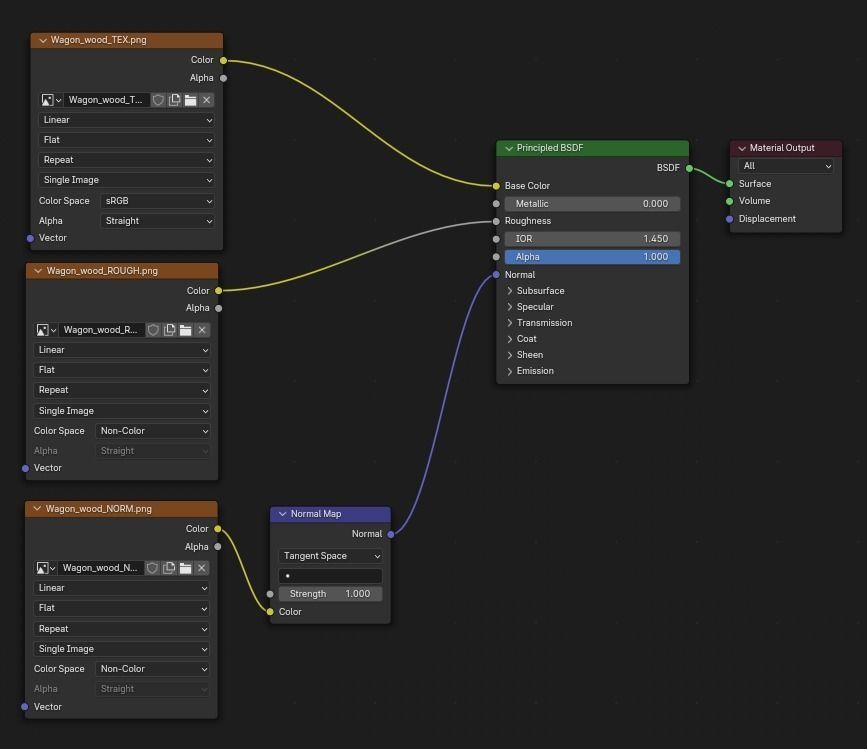The width and height of the screenshot is (867, 749).
Task: Click Surface input socket on Material Output
Action: [729, 184]
